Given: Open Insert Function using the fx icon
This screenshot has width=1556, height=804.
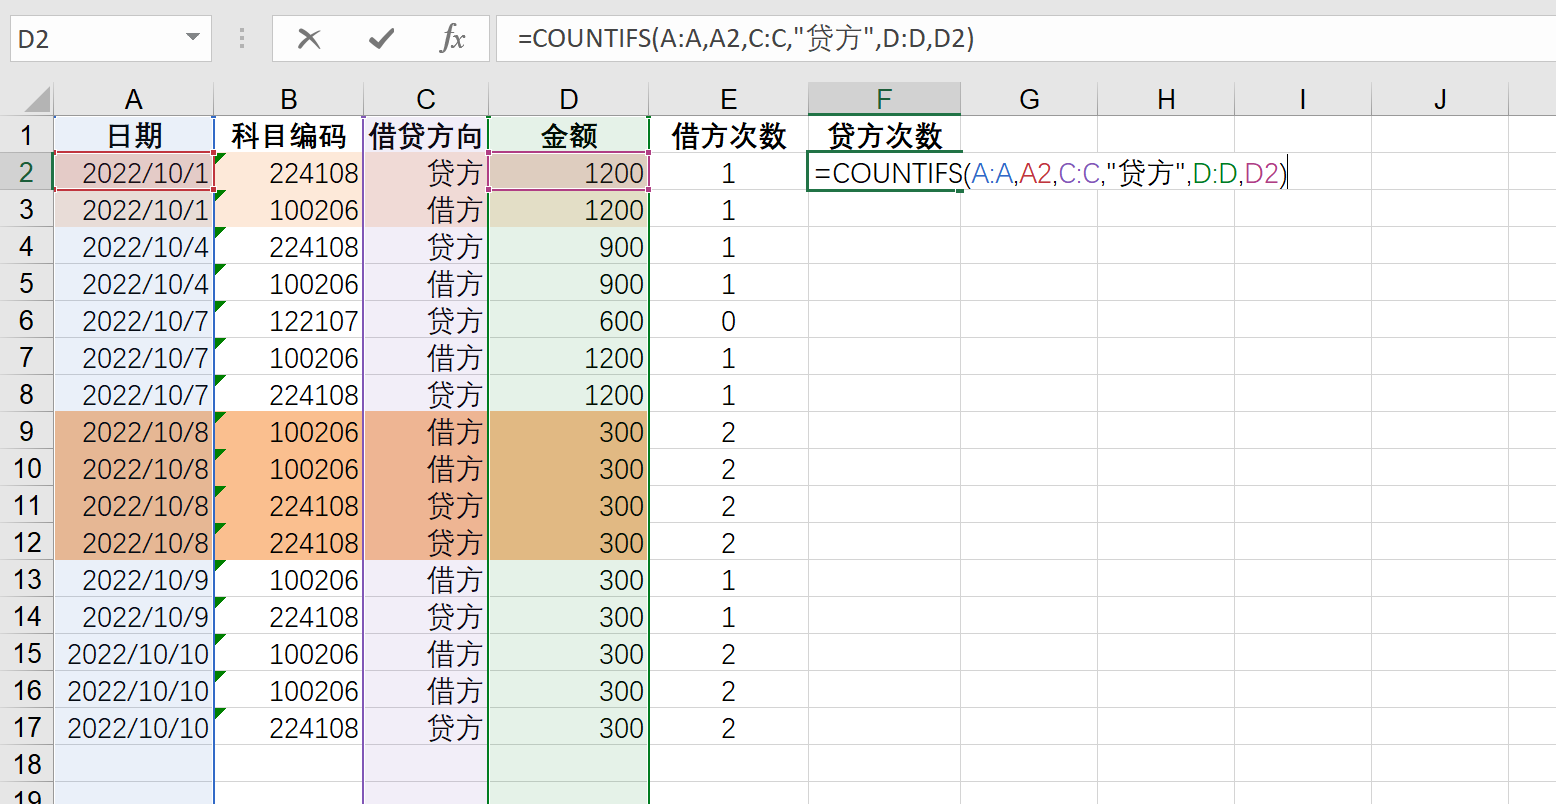Looking at the screenshot, I should (x=453, y=38).
